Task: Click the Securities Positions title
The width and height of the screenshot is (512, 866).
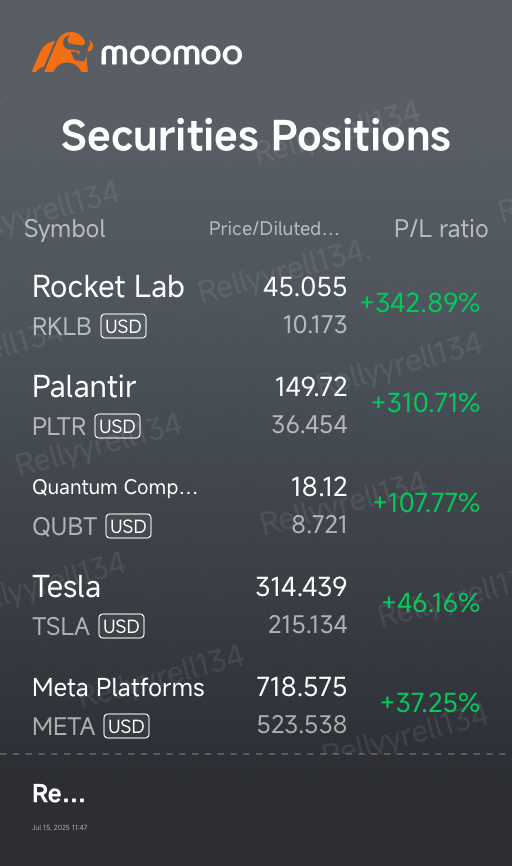Action: [x=256, y=136]
